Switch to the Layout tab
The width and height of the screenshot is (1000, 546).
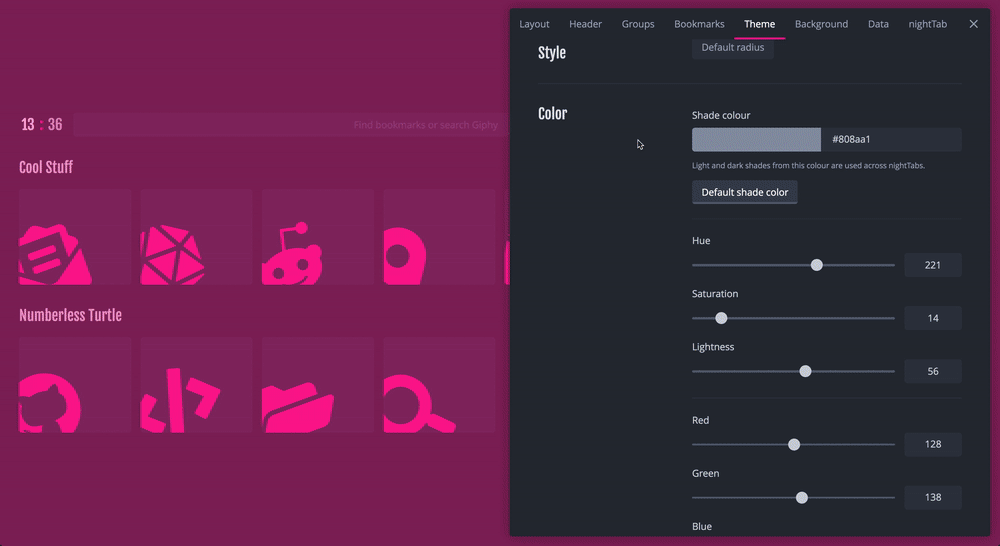pos(534,24)
